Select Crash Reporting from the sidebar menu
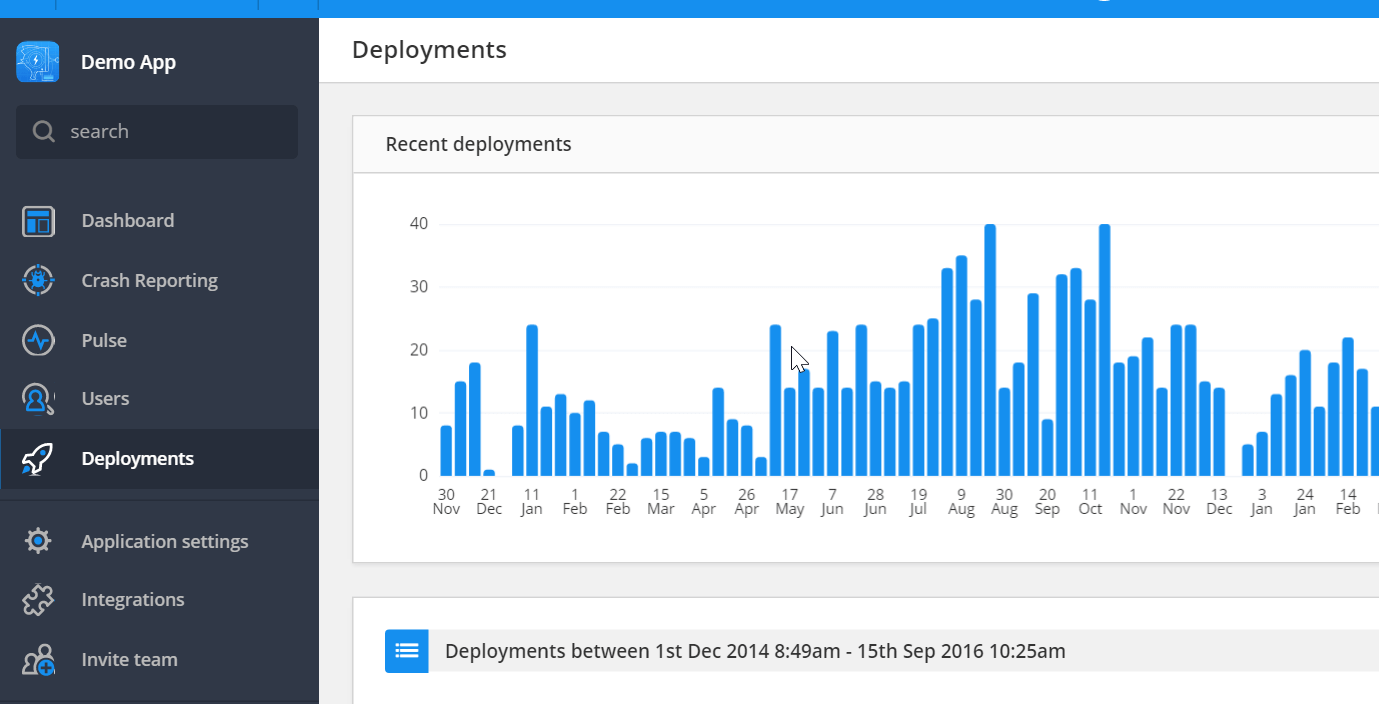This screenshot has width=1379, height=704. pos(149,280)
